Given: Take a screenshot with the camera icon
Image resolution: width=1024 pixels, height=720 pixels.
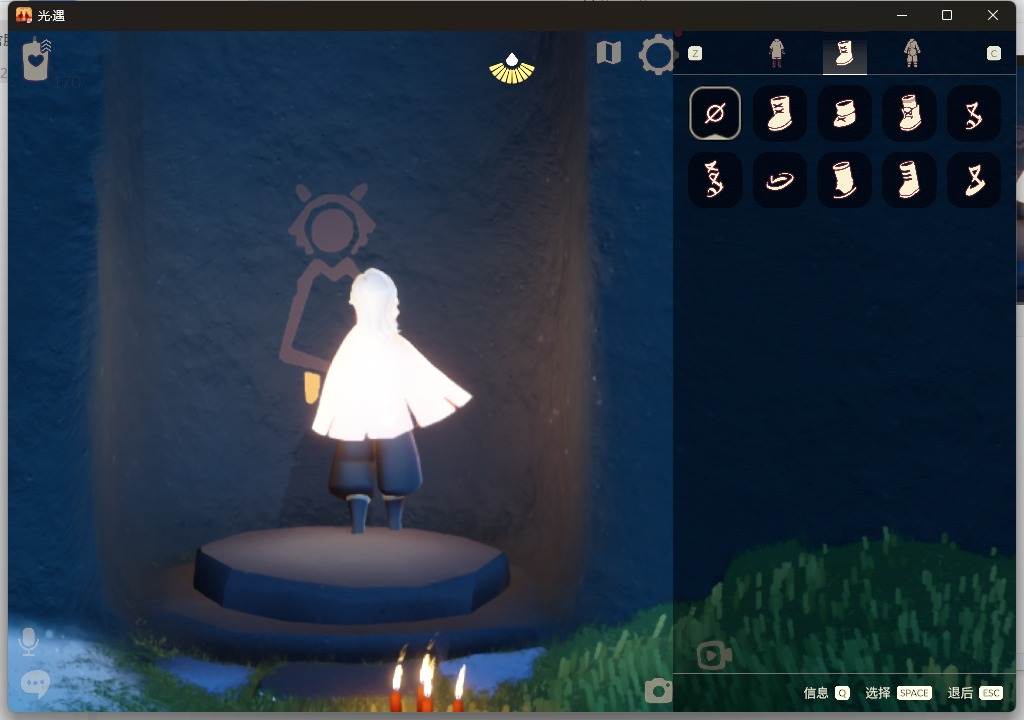Looking at the screenshot, I should tap(658, 691).
